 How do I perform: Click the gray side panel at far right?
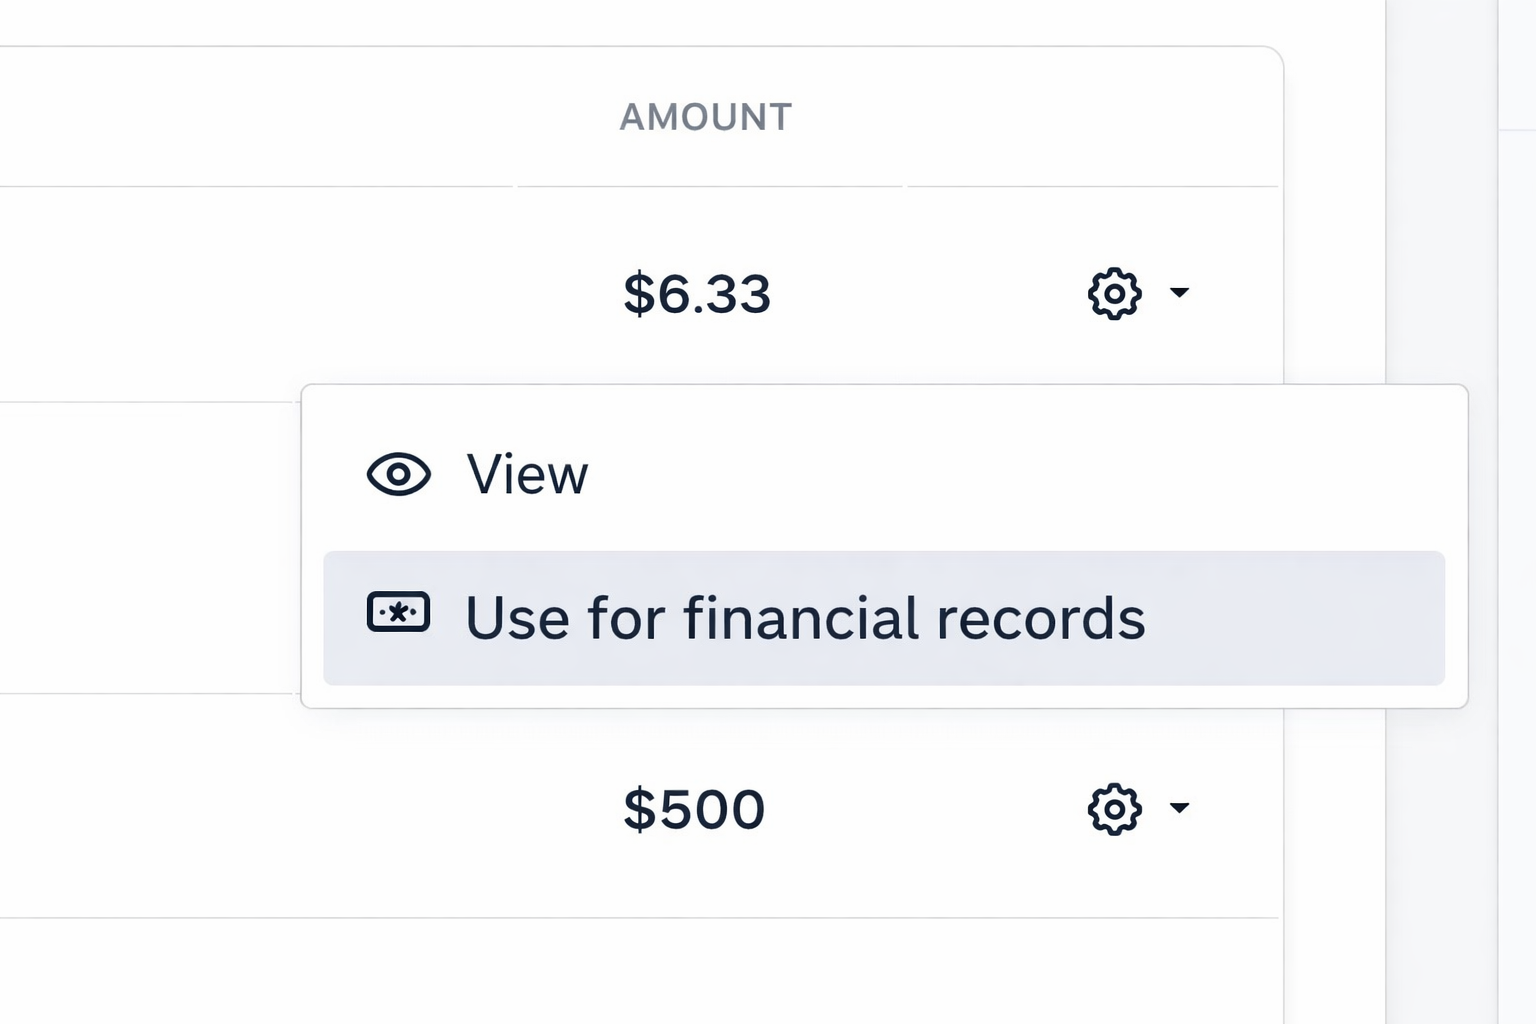(x=1517, y=600)
